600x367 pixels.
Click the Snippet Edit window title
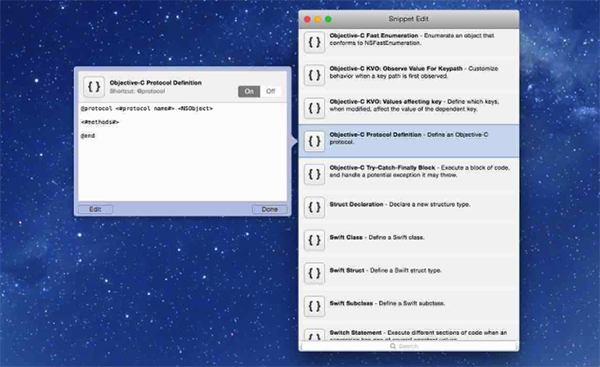pos(408,19)
